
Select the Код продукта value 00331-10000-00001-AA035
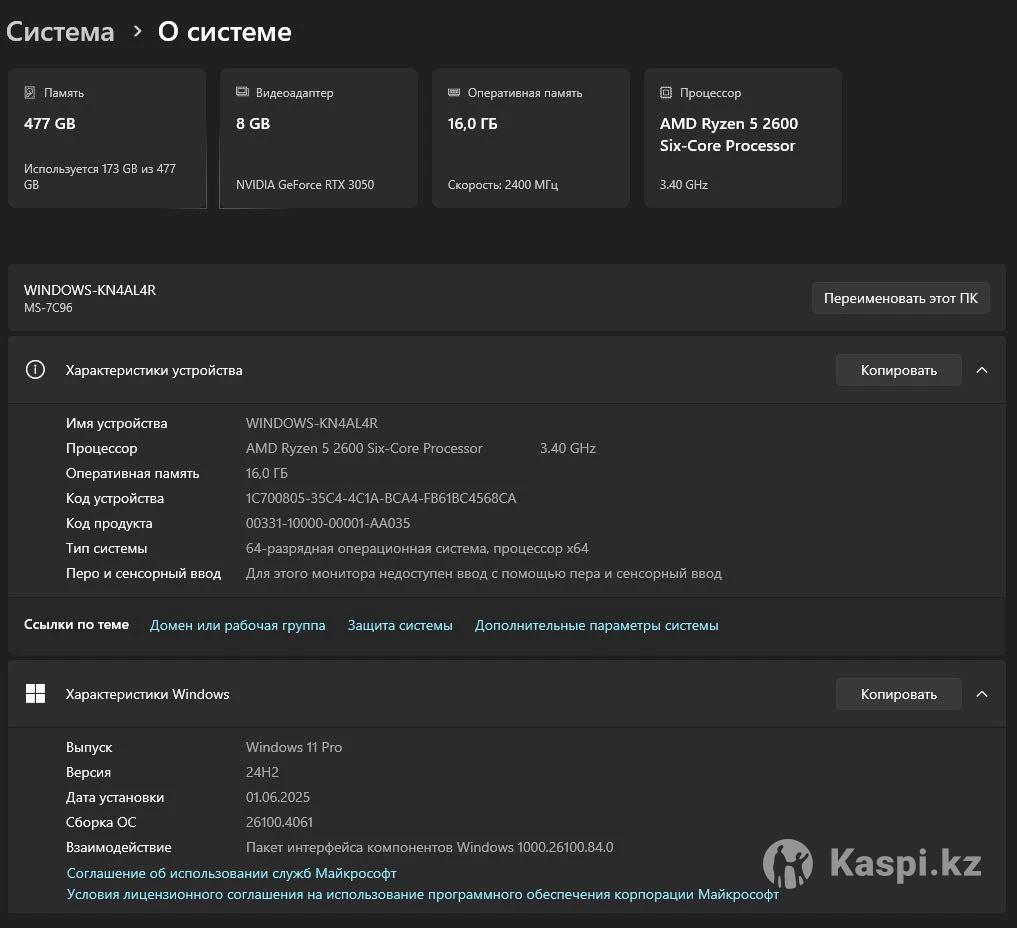coord(328,523)
